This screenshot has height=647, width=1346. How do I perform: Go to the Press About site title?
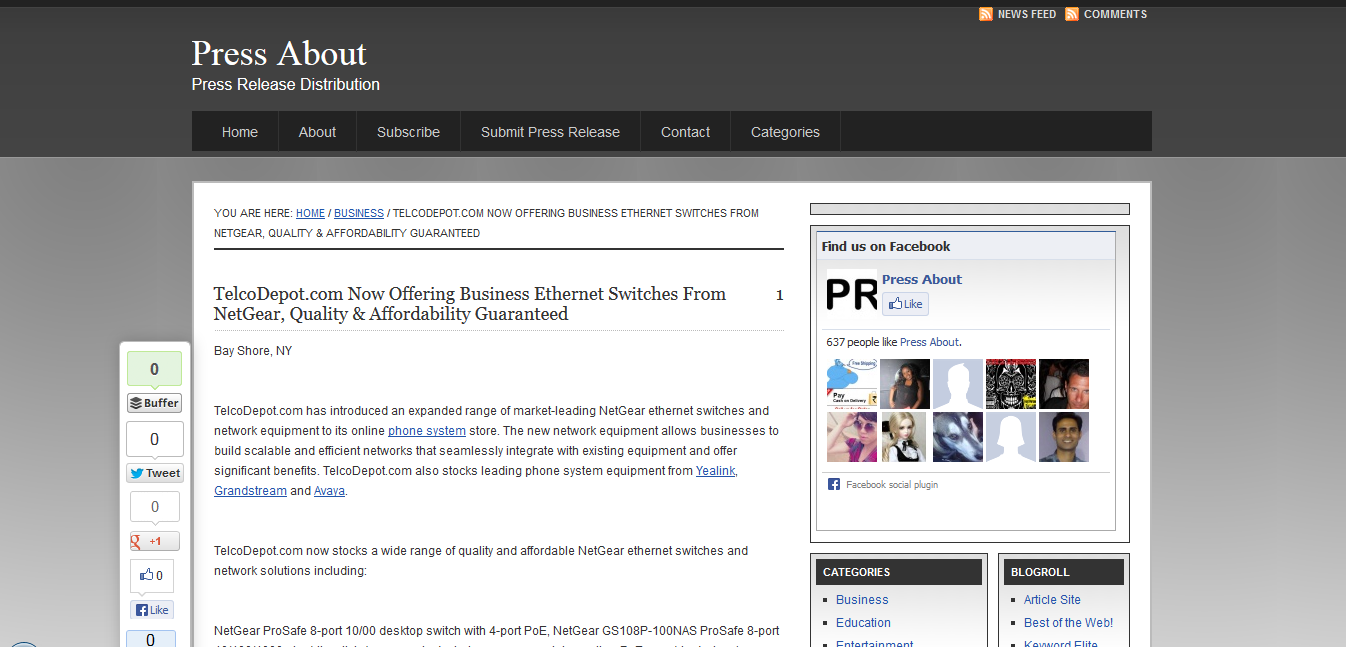[x=279, y=53]
